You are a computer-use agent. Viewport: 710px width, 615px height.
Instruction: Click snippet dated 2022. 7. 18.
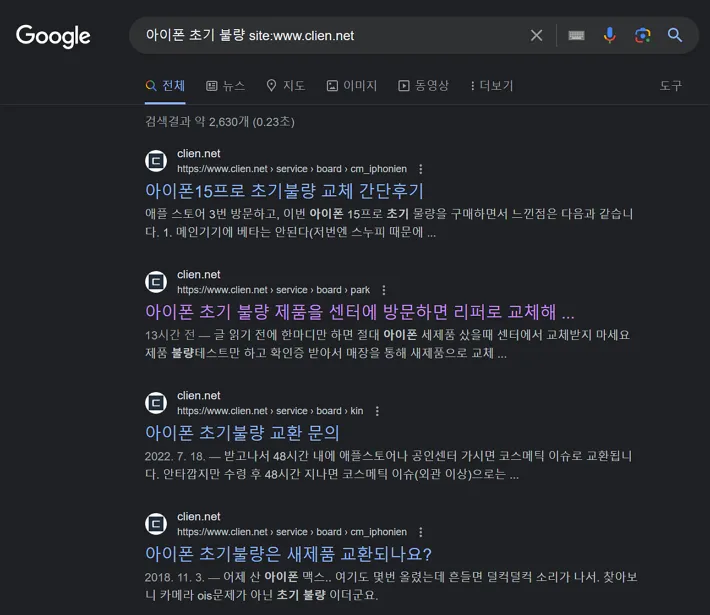(388, 465)
